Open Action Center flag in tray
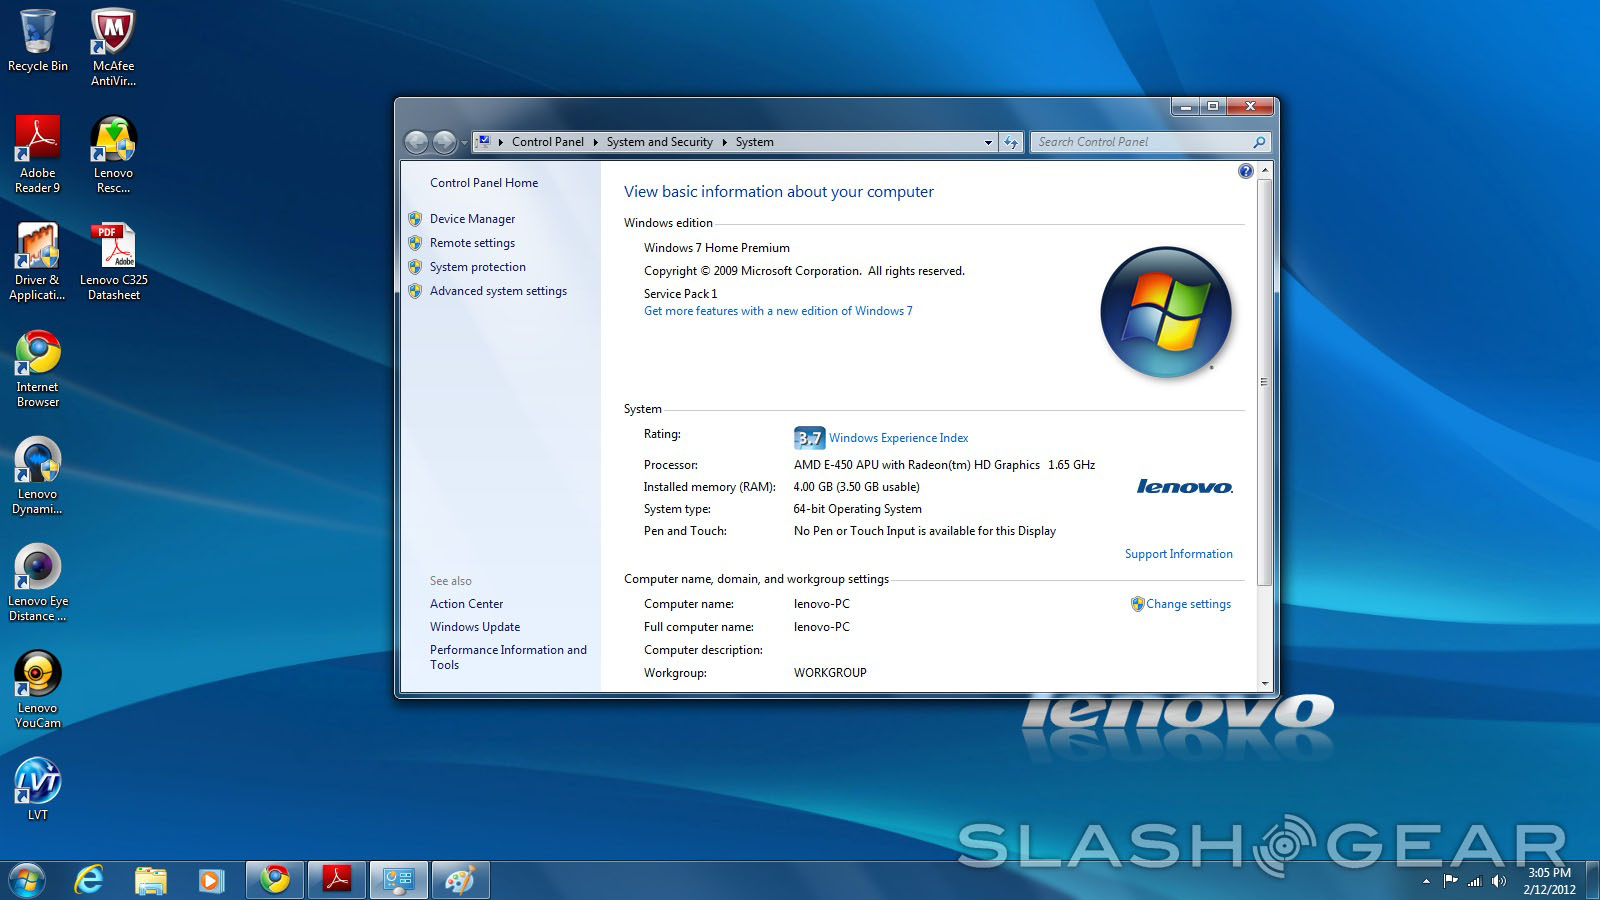The height and width of the screenshot is (900, 1600). pos(1450,881)
